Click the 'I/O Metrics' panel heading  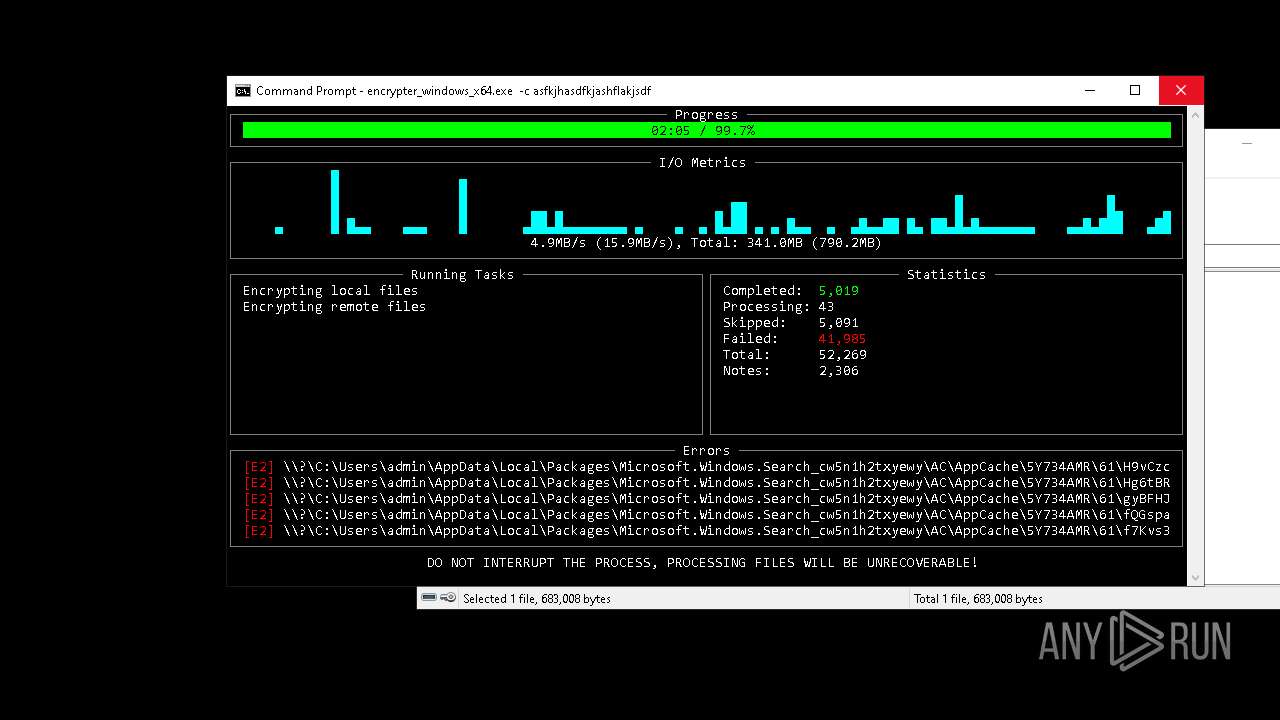point(702,163)
